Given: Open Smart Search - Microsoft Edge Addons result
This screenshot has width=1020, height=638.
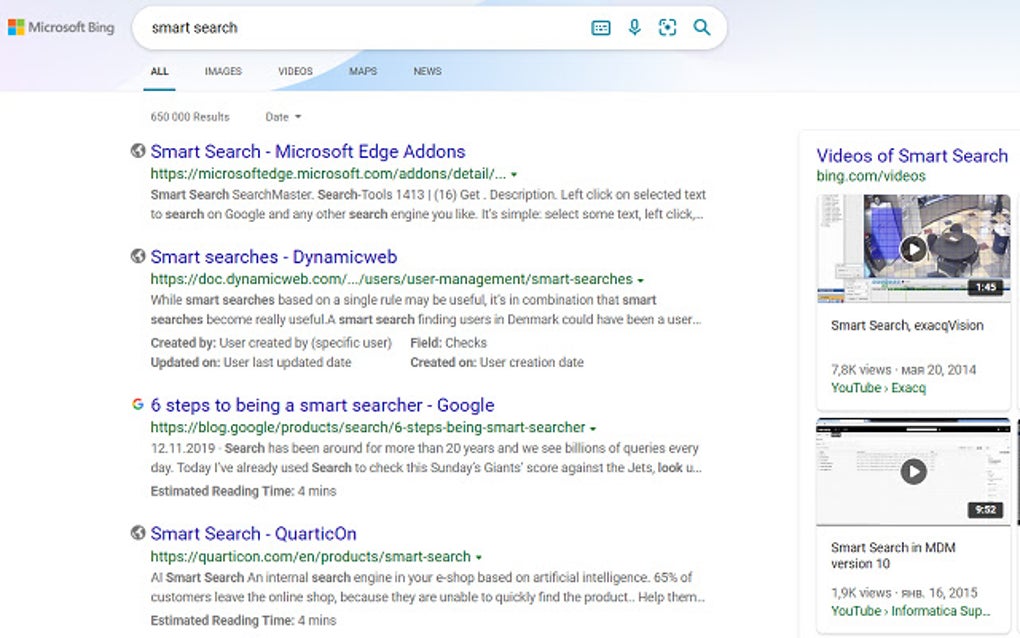Looking at the screenshot, I should [x=307, y=151].
